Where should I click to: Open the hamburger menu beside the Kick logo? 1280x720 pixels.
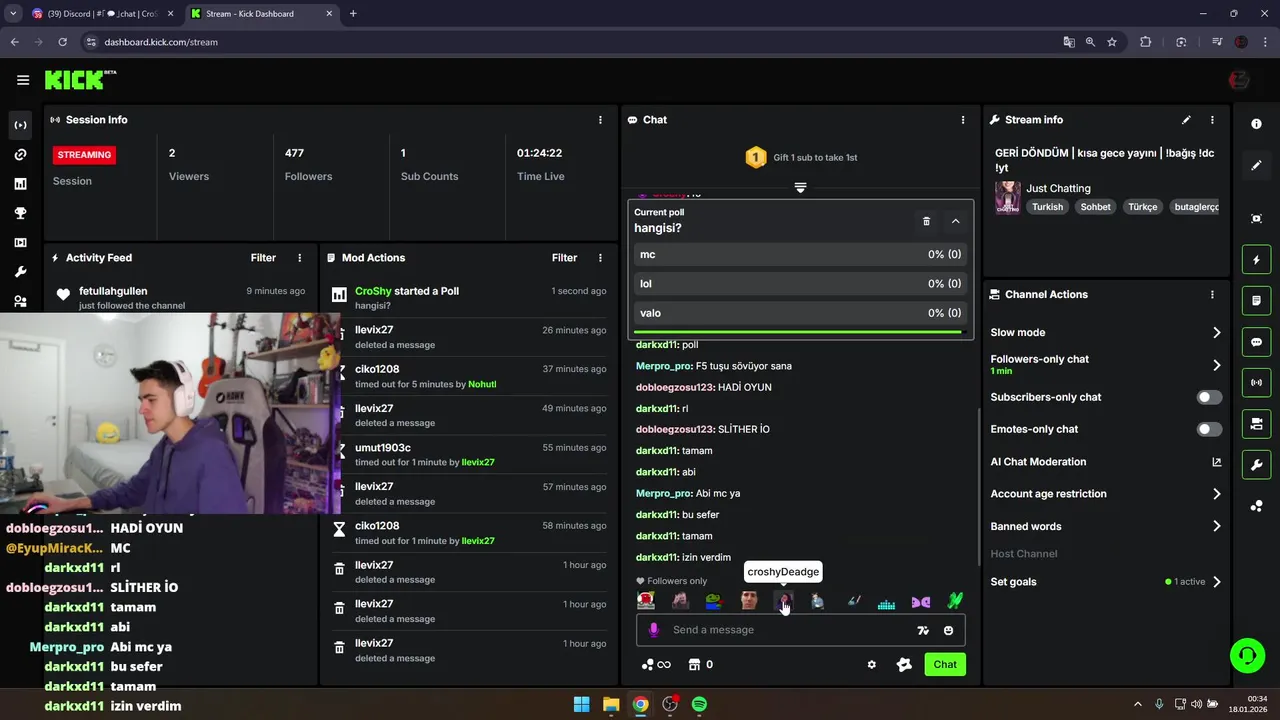point(23,80)
